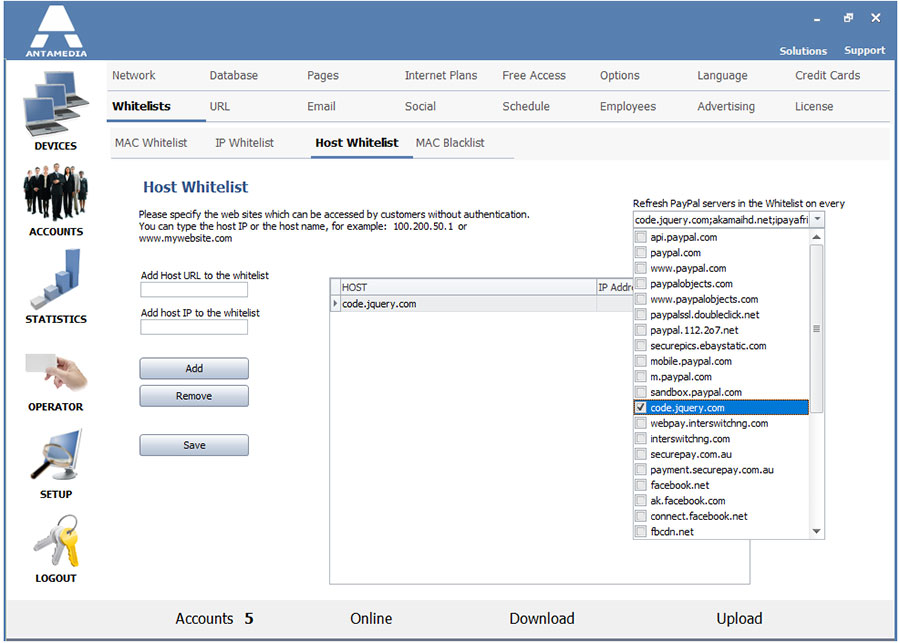Open the Devices section icon
Viewport: 900px width, 643px height.
pyautogui.click(x=56, y=103)
